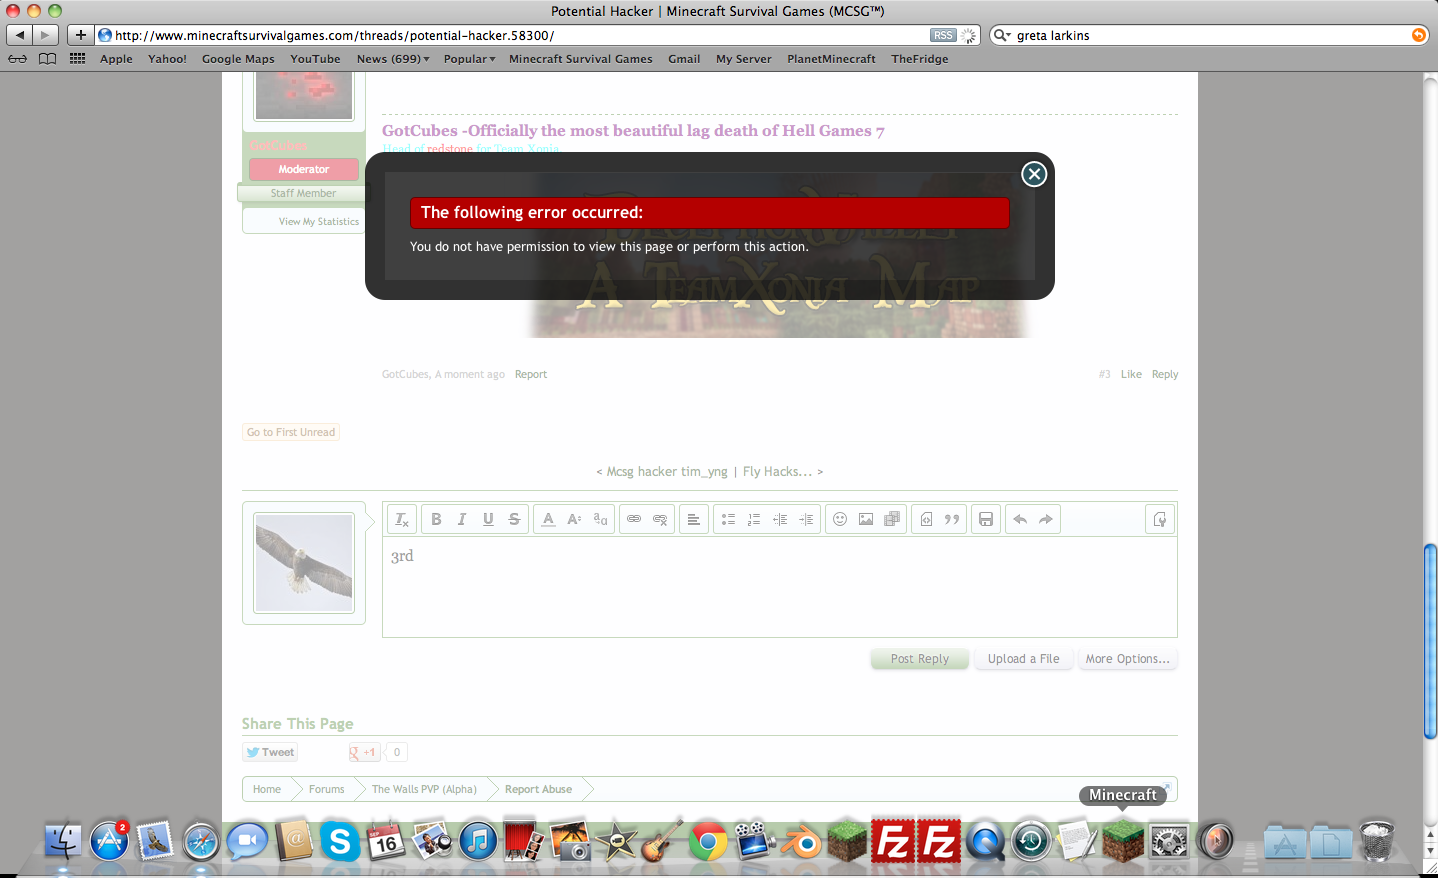The height and width of the screenshot is (878, 1438).
Task: Toggle BB code editor mode icon
Action: 1160,519
